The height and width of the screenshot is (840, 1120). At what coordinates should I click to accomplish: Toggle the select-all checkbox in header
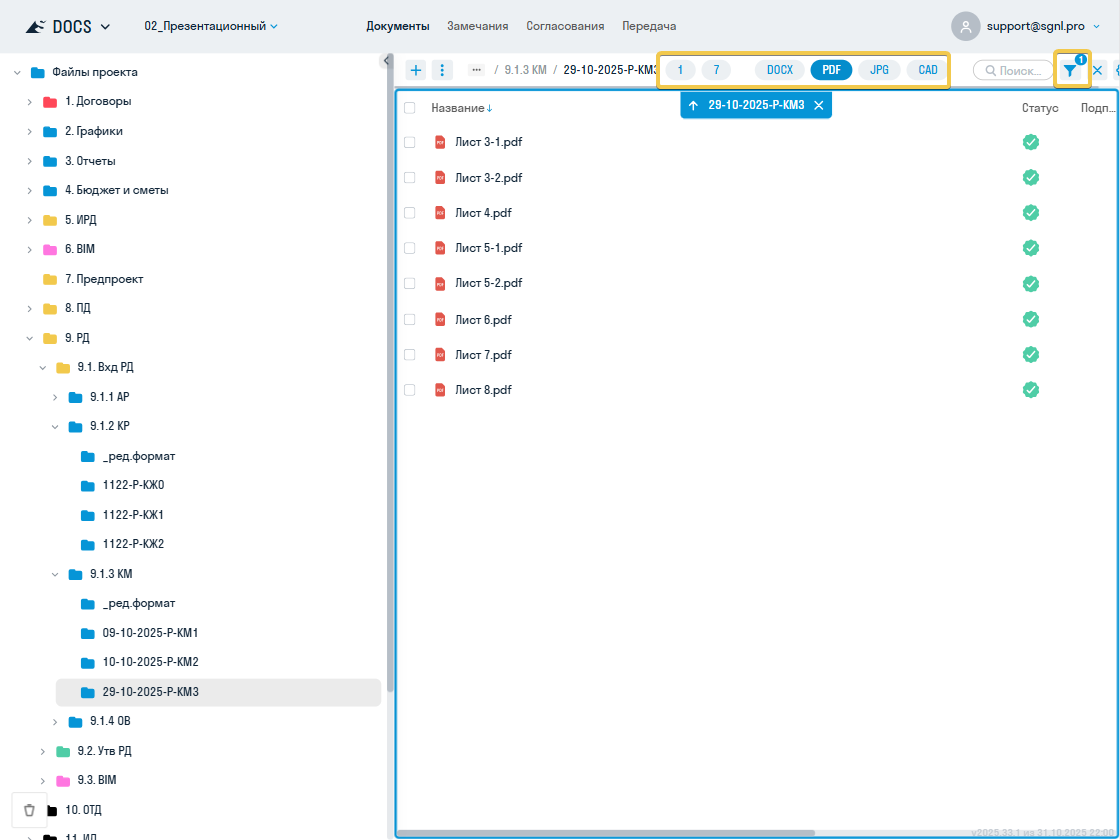[x=410, y=108]
